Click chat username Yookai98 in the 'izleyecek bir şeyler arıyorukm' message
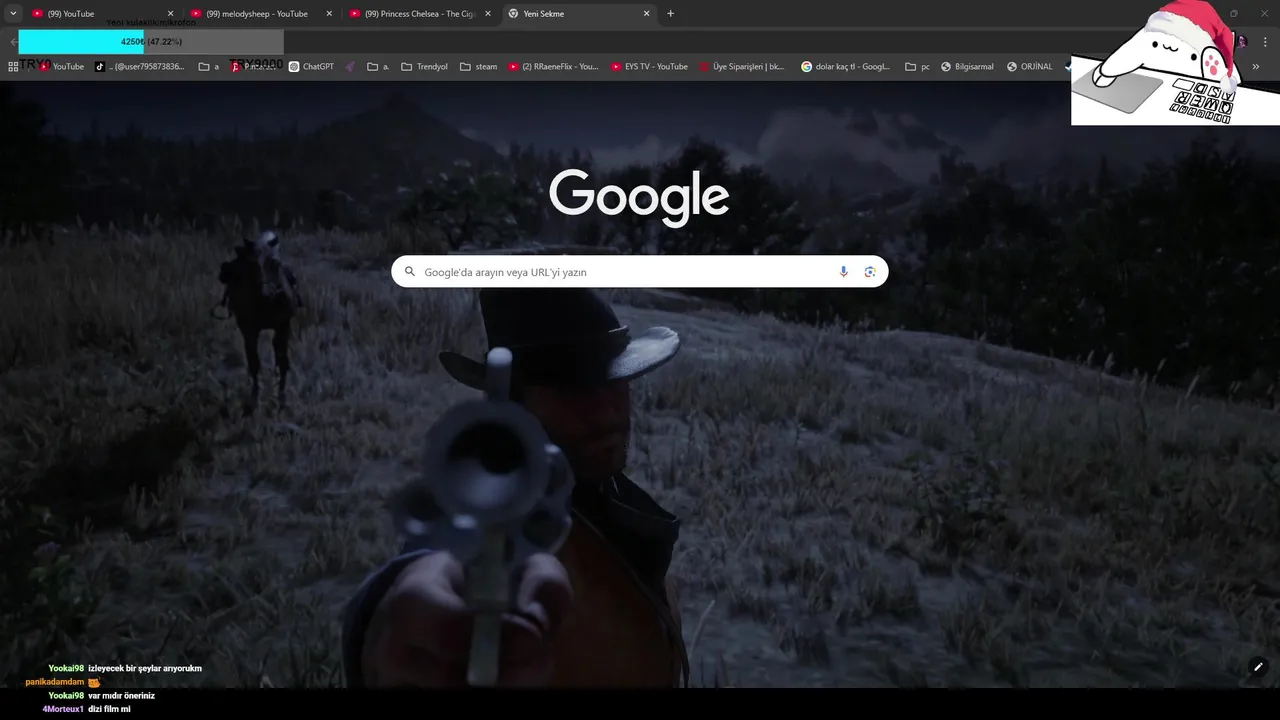Screen dimensions: 1280x720 point(66,668)
